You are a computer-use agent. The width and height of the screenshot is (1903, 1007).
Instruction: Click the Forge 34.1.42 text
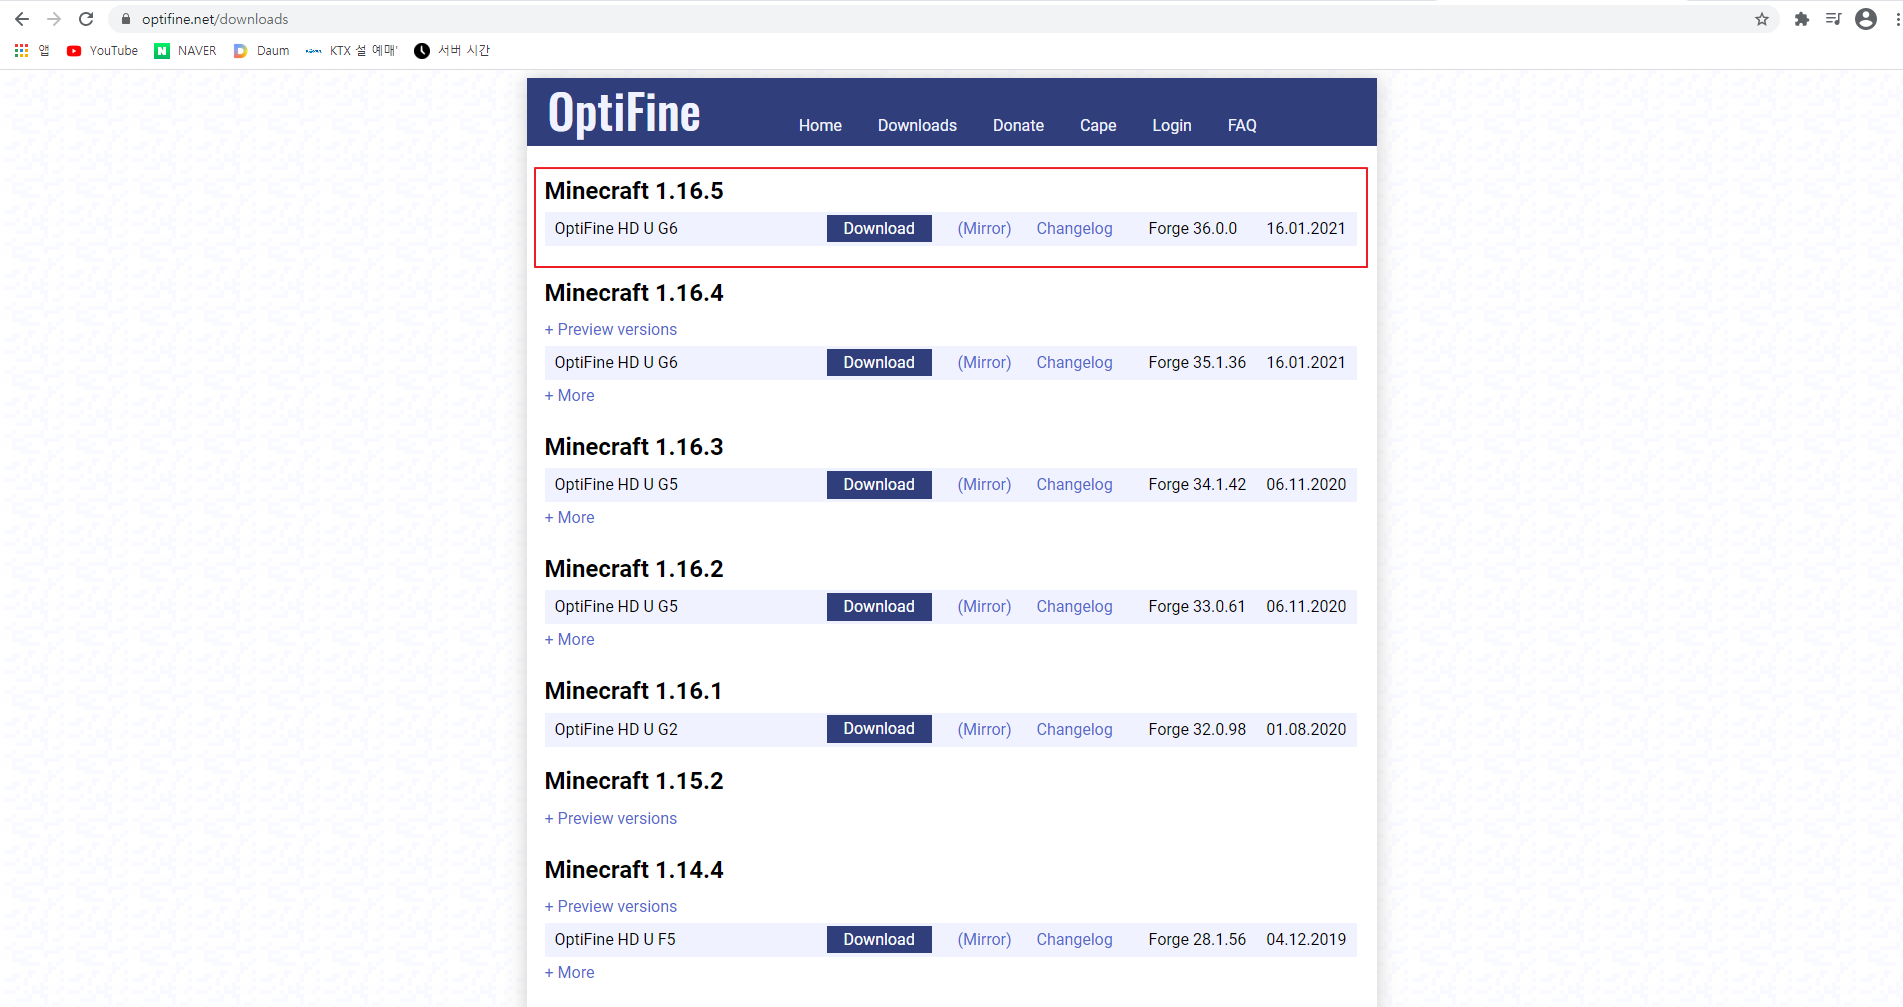point(1197,484)
